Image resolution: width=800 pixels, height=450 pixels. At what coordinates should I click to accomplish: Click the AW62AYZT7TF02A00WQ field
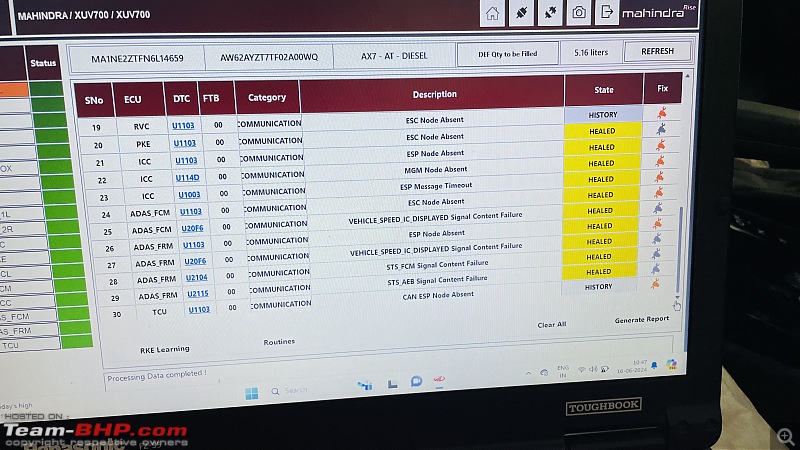click(268, 57)
